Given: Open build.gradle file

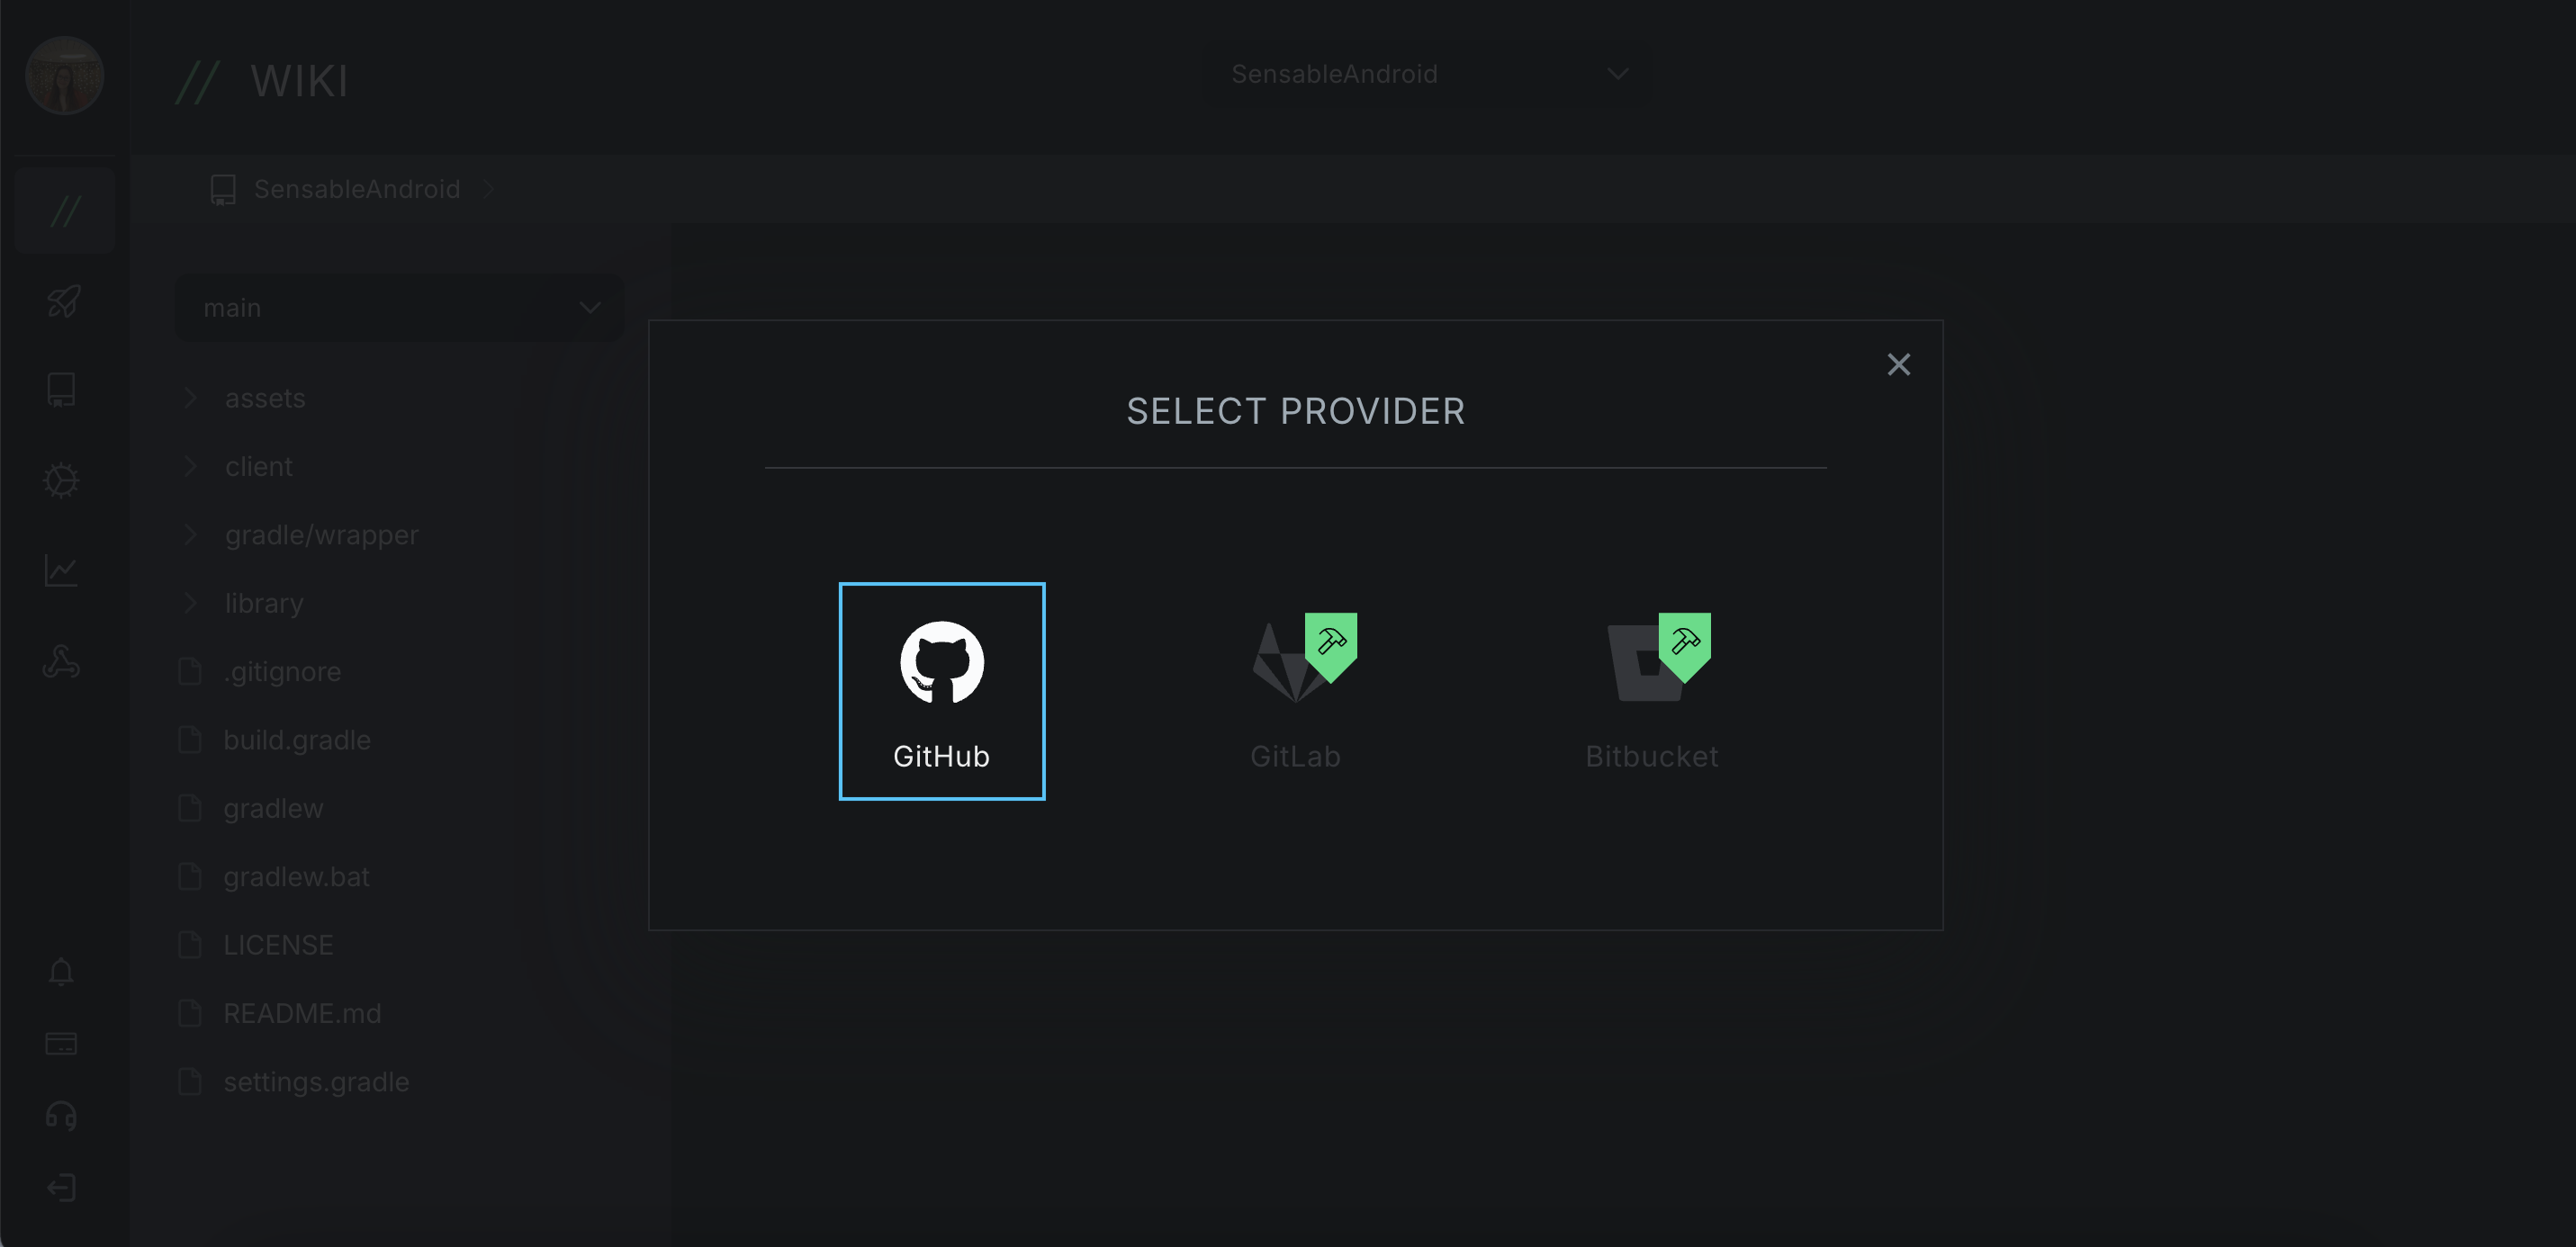Looking at the screenshot, I should click(x=296, y=740).
